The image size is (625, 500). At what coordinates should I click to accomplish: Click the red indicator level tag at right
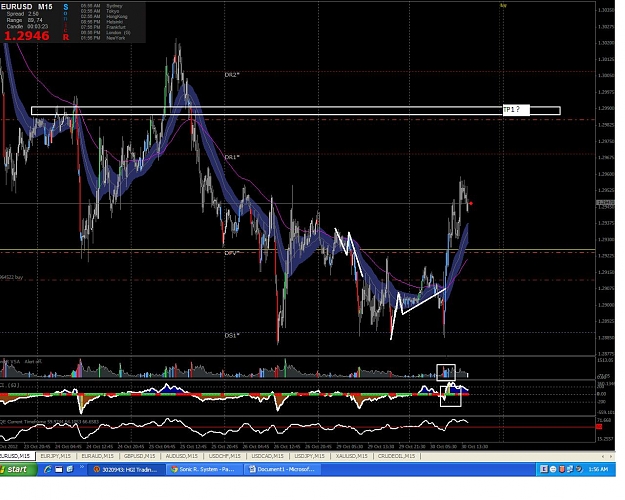599,426
